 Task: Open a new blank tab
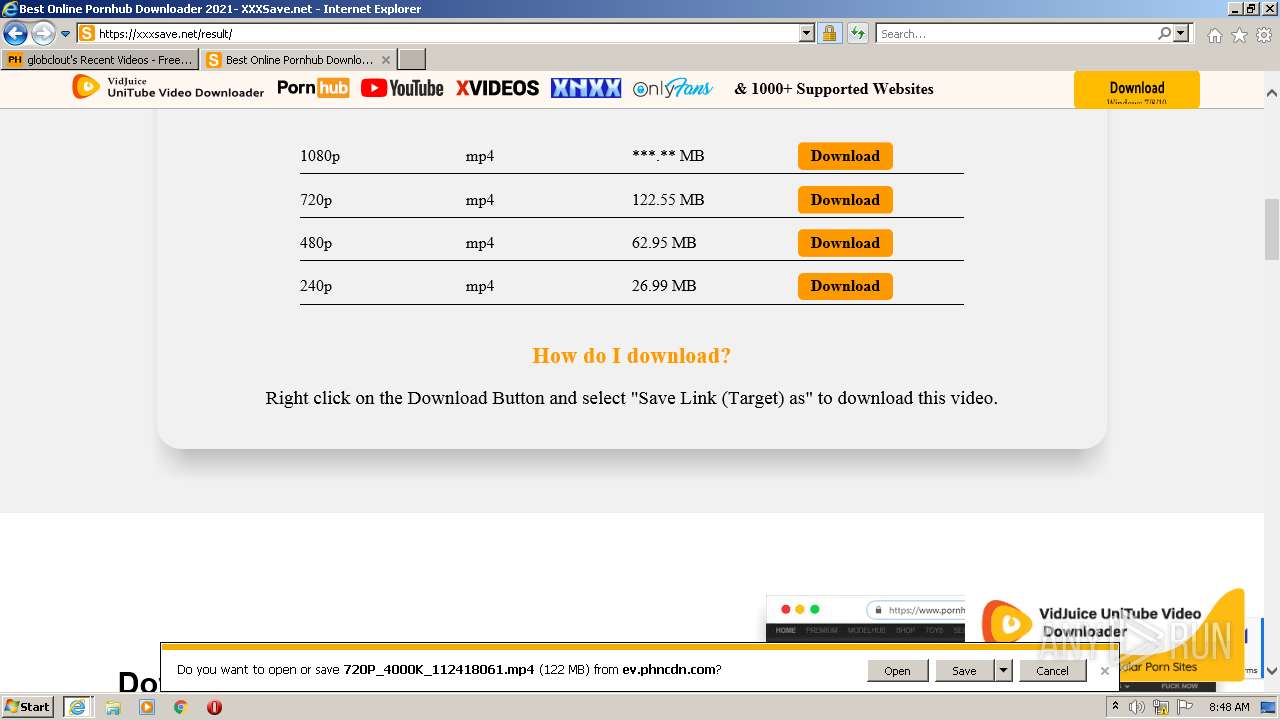(x=412, y=60)
